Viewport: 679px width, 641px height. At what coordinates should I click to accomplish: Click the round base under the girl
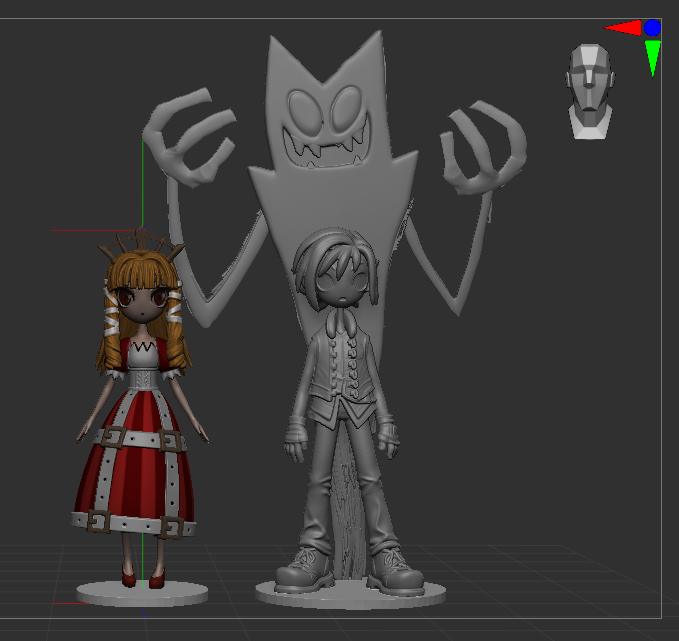[142, 593]
